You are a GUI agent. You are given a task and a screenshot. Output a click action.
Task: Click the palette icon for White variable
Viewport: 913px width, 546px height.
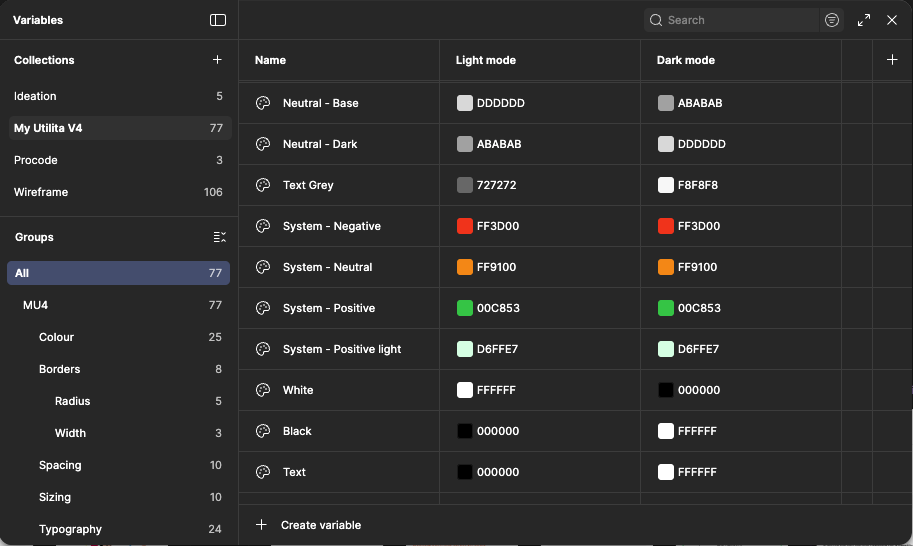coord(263,390)
